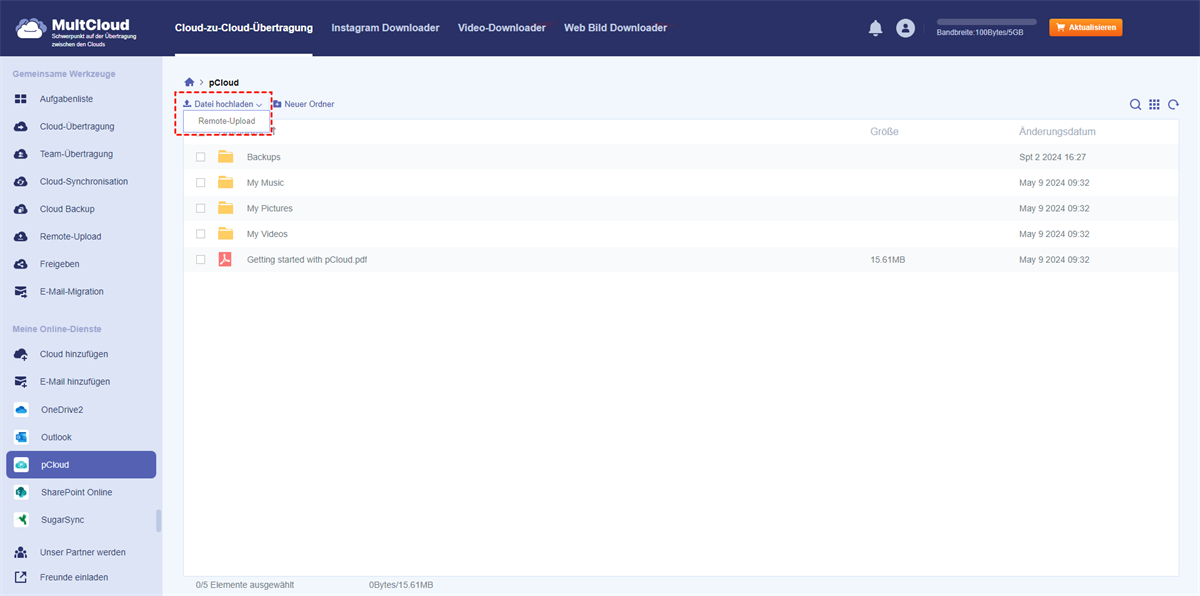Click the Team-Übertragung sidebar icon
Screen dimensions: 1200x596
[20, 154]
